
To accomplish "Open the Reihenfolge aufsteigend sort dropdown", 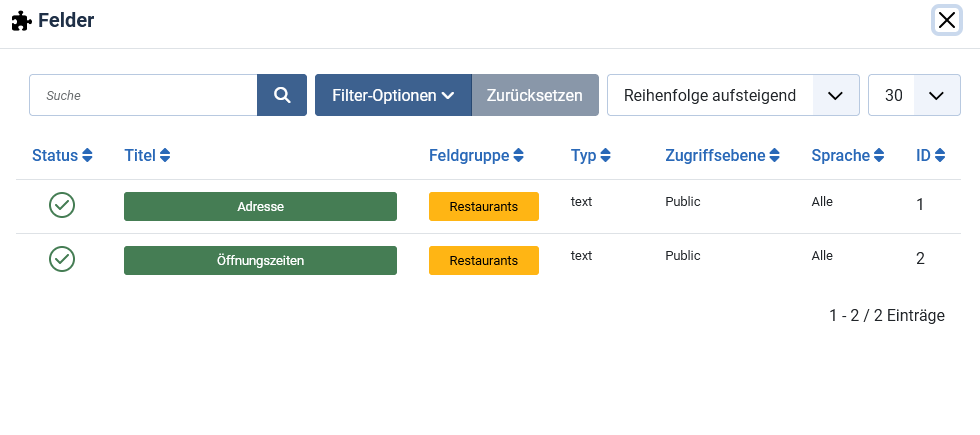I will [733, 95].
